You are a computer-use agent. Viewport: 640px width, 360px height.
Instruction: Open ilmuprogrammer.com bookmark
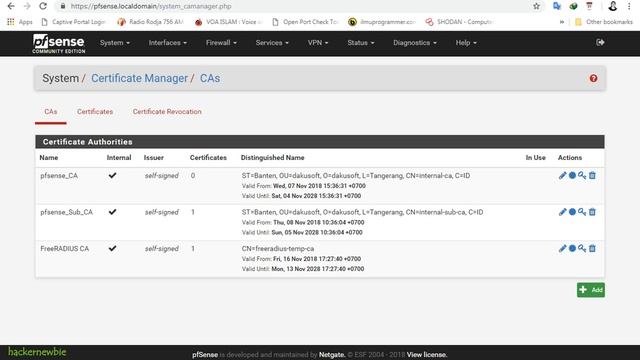coord(382,22)
